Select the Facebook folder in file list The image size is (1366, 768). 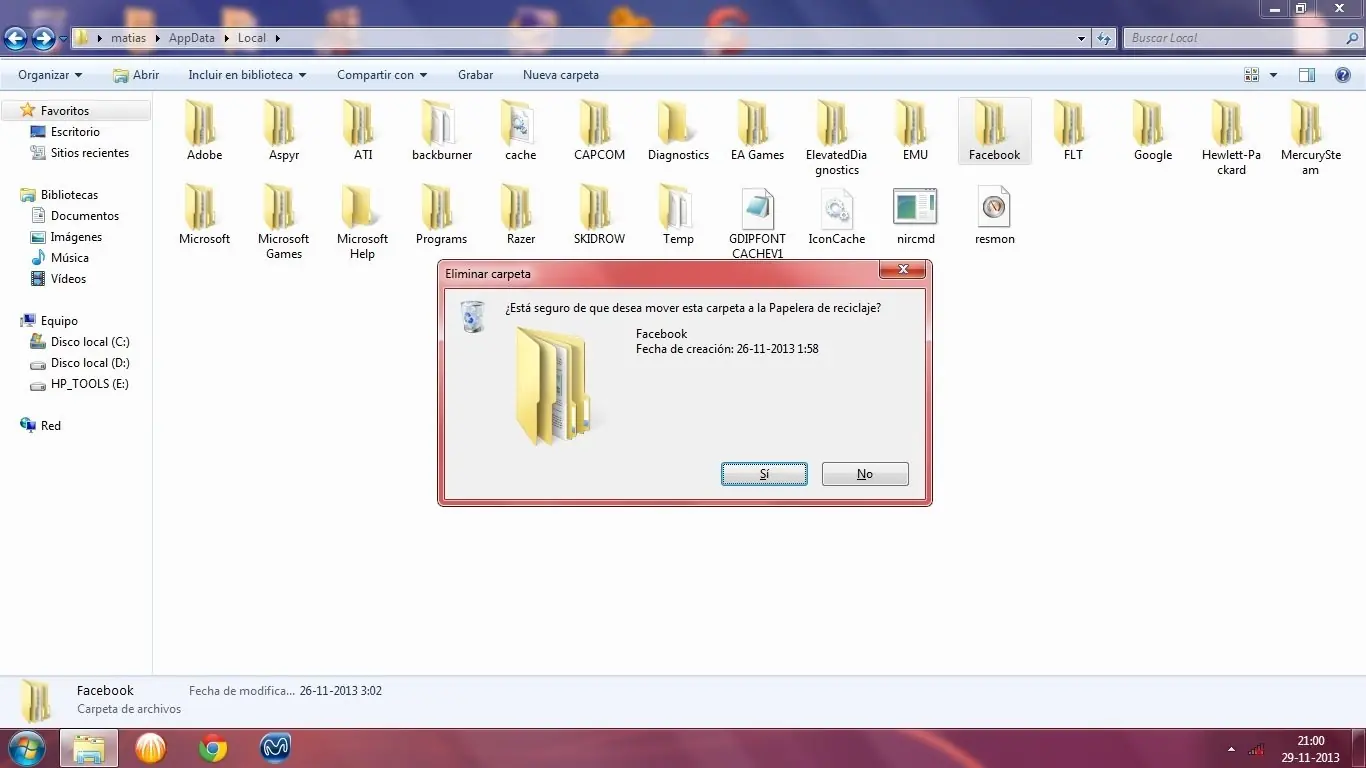click(994, 131)
